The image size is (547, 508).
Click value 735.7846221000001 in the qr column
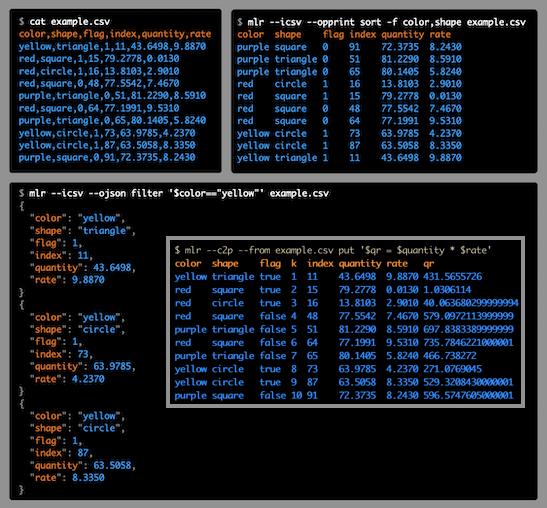click(469, 343)
